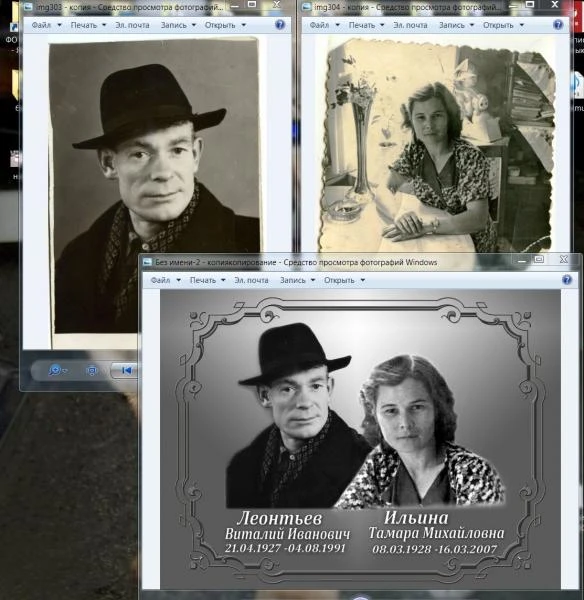Expand Открыть dropdown in Без имени-2 window
584x600 pixels.
click(363, 280)
